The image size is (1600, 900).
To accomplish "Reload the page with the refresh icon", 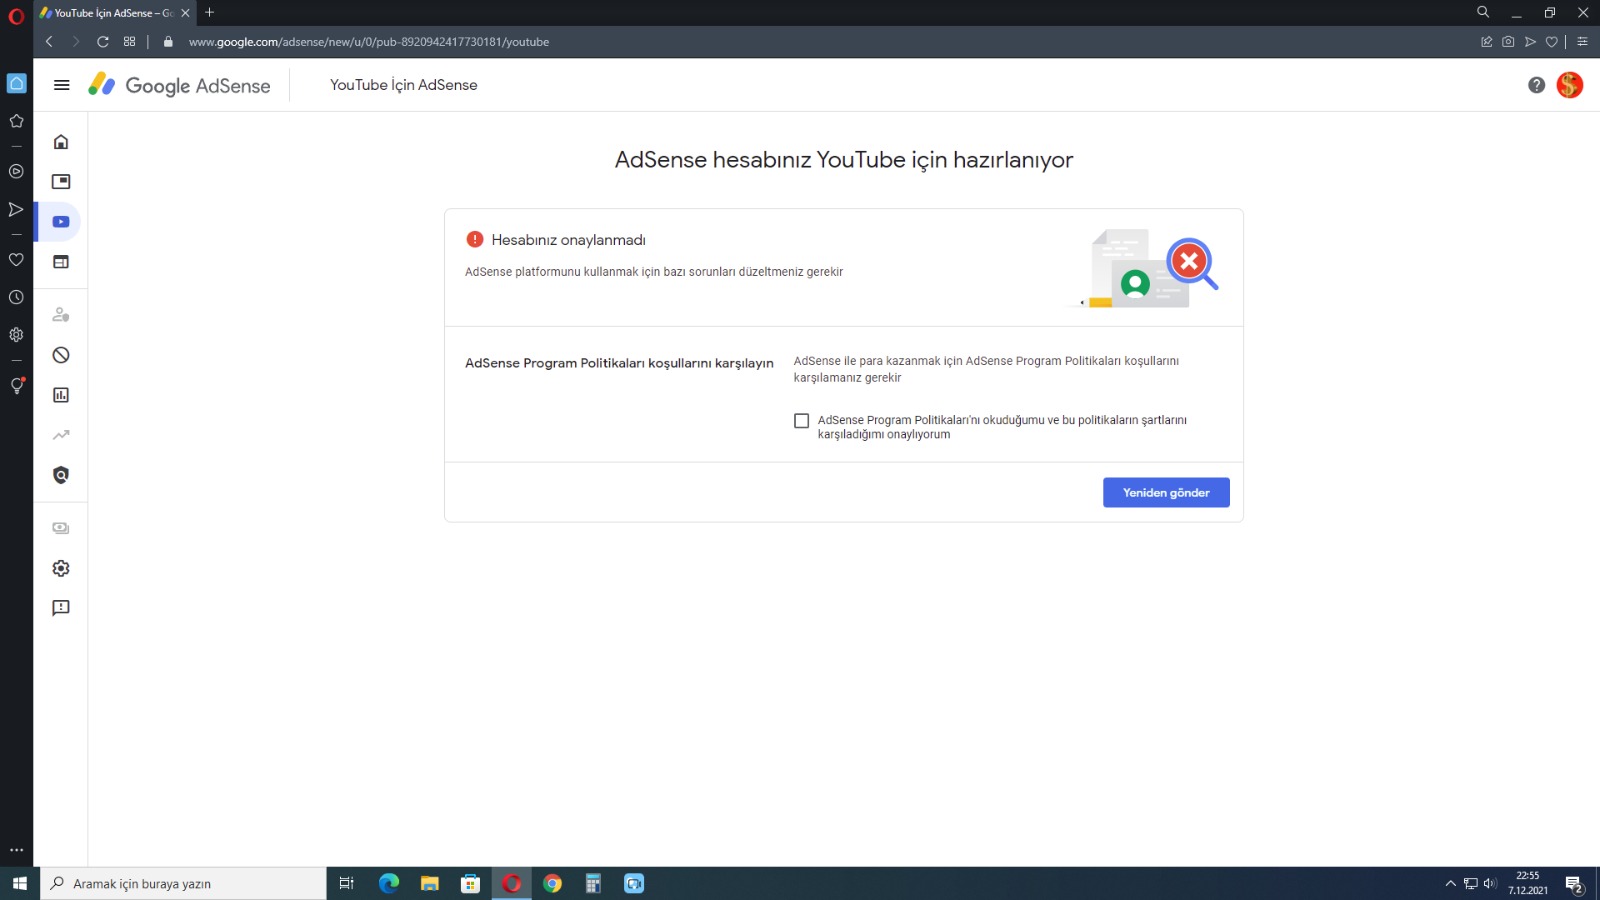I will (102, 42).
